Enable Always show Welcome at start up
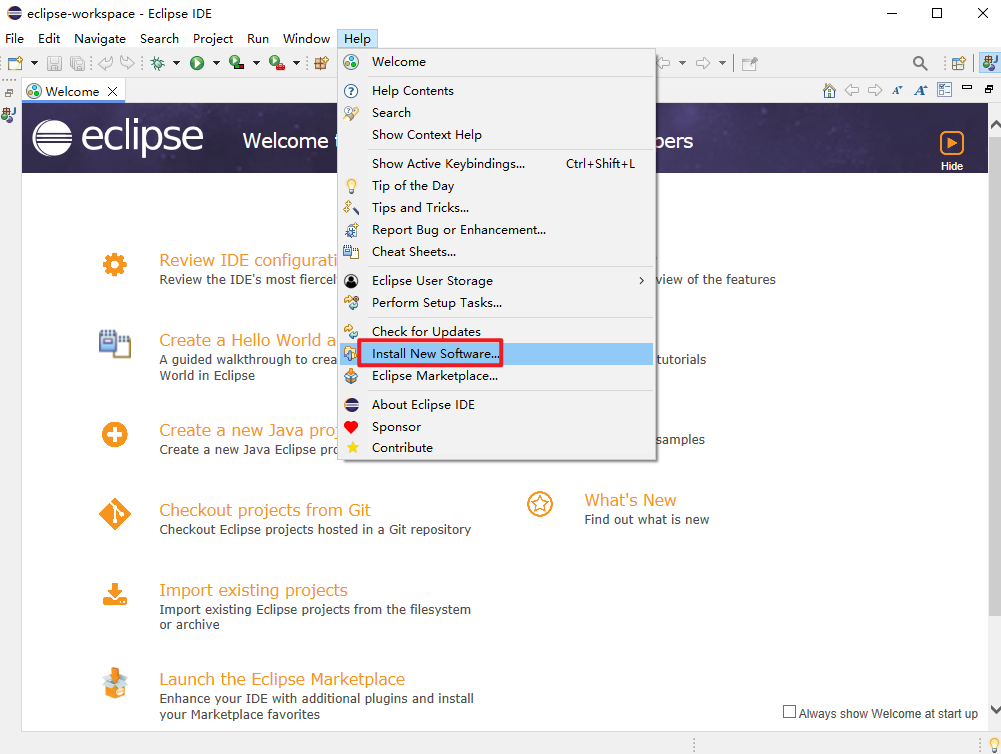The width and height of the screenshot is (1001, 754). 790,712
